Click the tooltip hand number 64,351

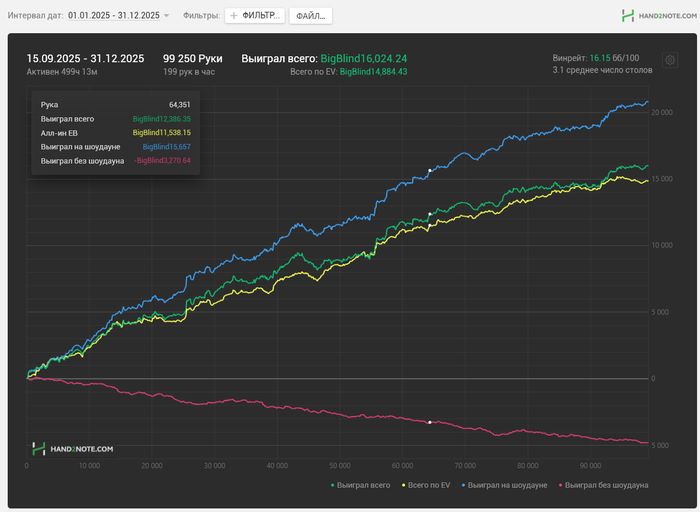coord(179,105)
